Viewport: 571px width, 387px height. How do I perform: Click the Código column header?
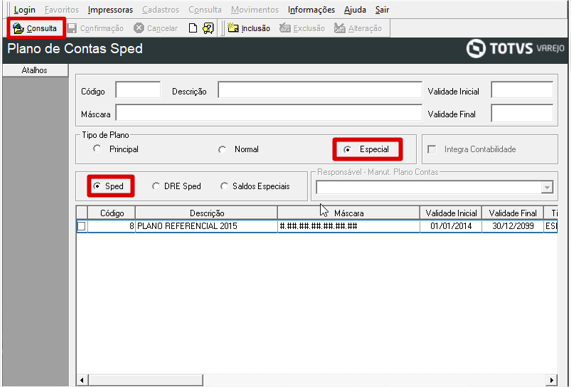click(x=111, y=213)
